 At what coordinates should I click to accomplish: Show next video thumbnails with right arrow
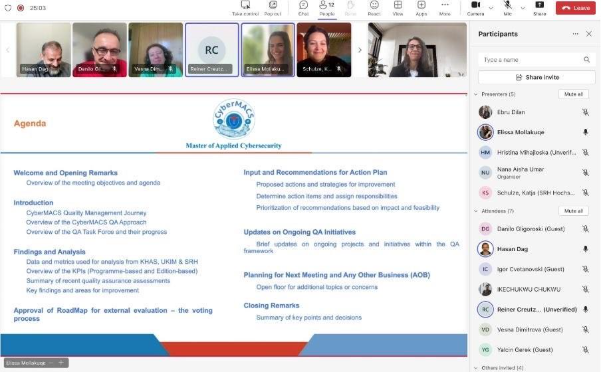pos(360,50)
